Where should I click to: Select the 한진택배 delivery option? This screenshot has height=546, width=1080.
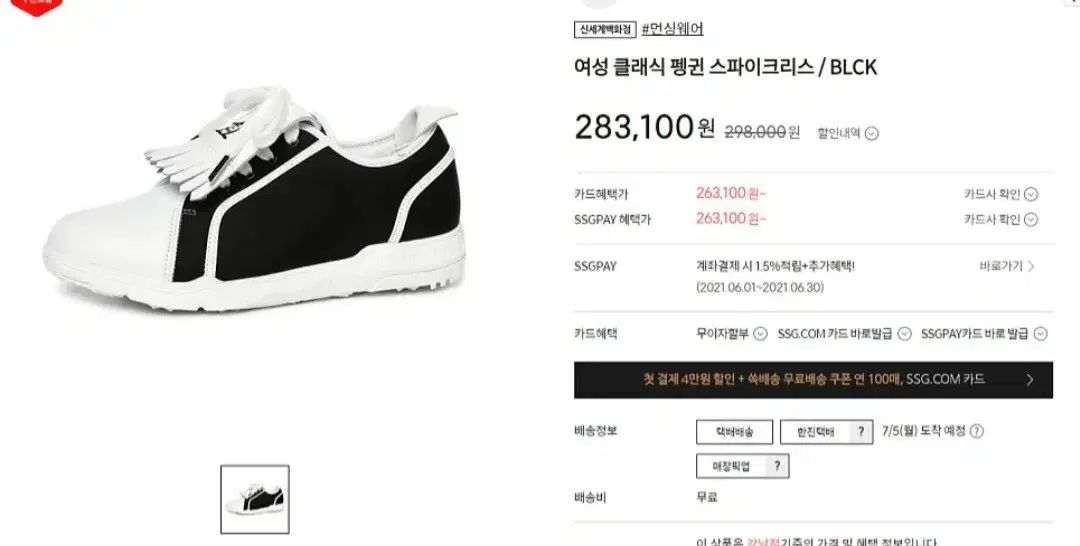pos(816,432)
